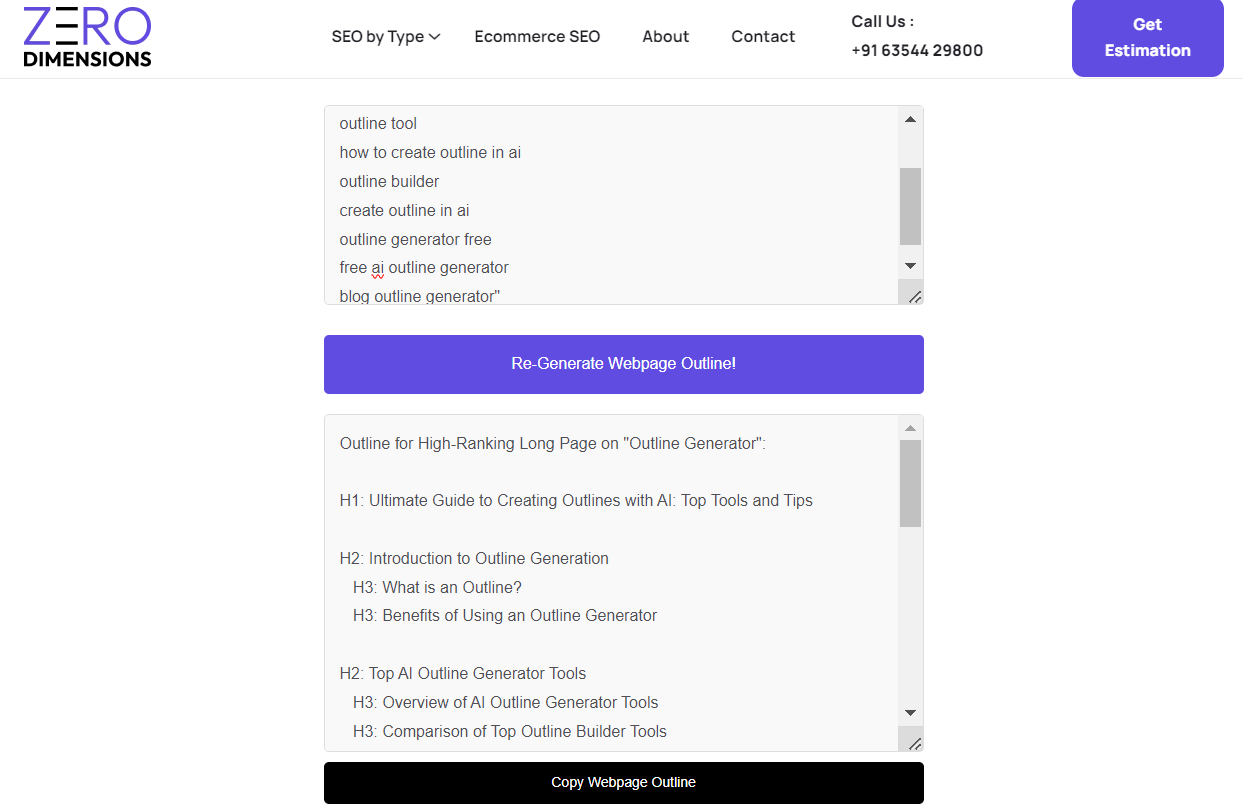
Task: Open the Contact page
Action: click(762, 36)
